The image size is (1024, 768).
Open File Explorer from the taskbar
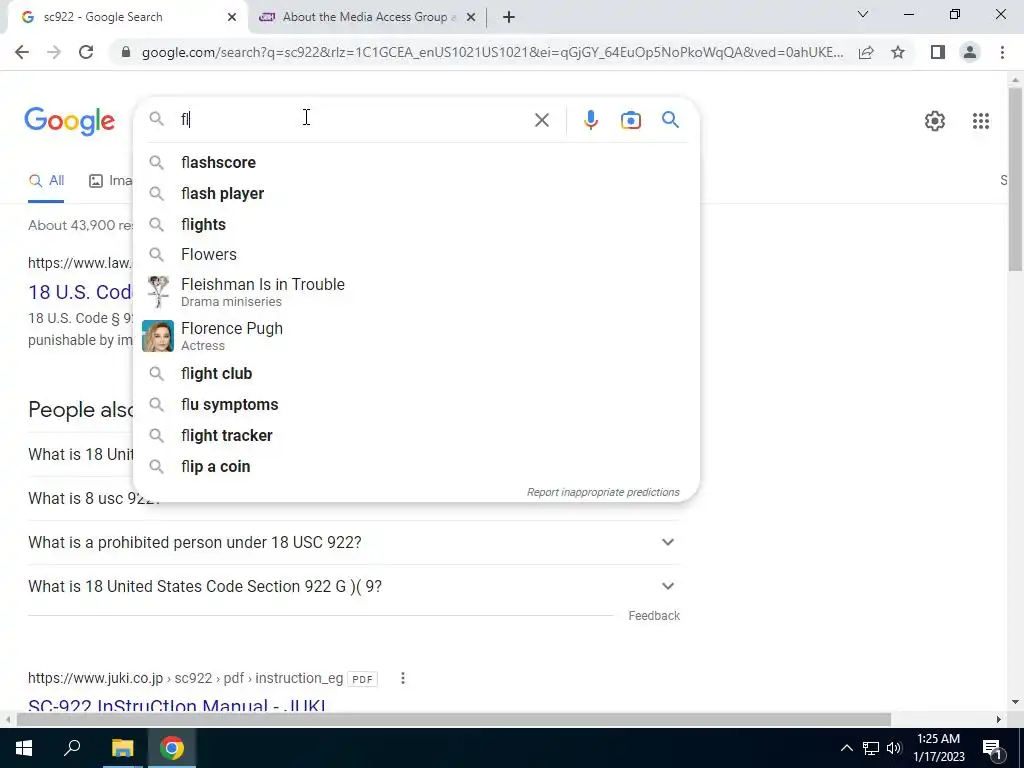(x=122, y=748)
